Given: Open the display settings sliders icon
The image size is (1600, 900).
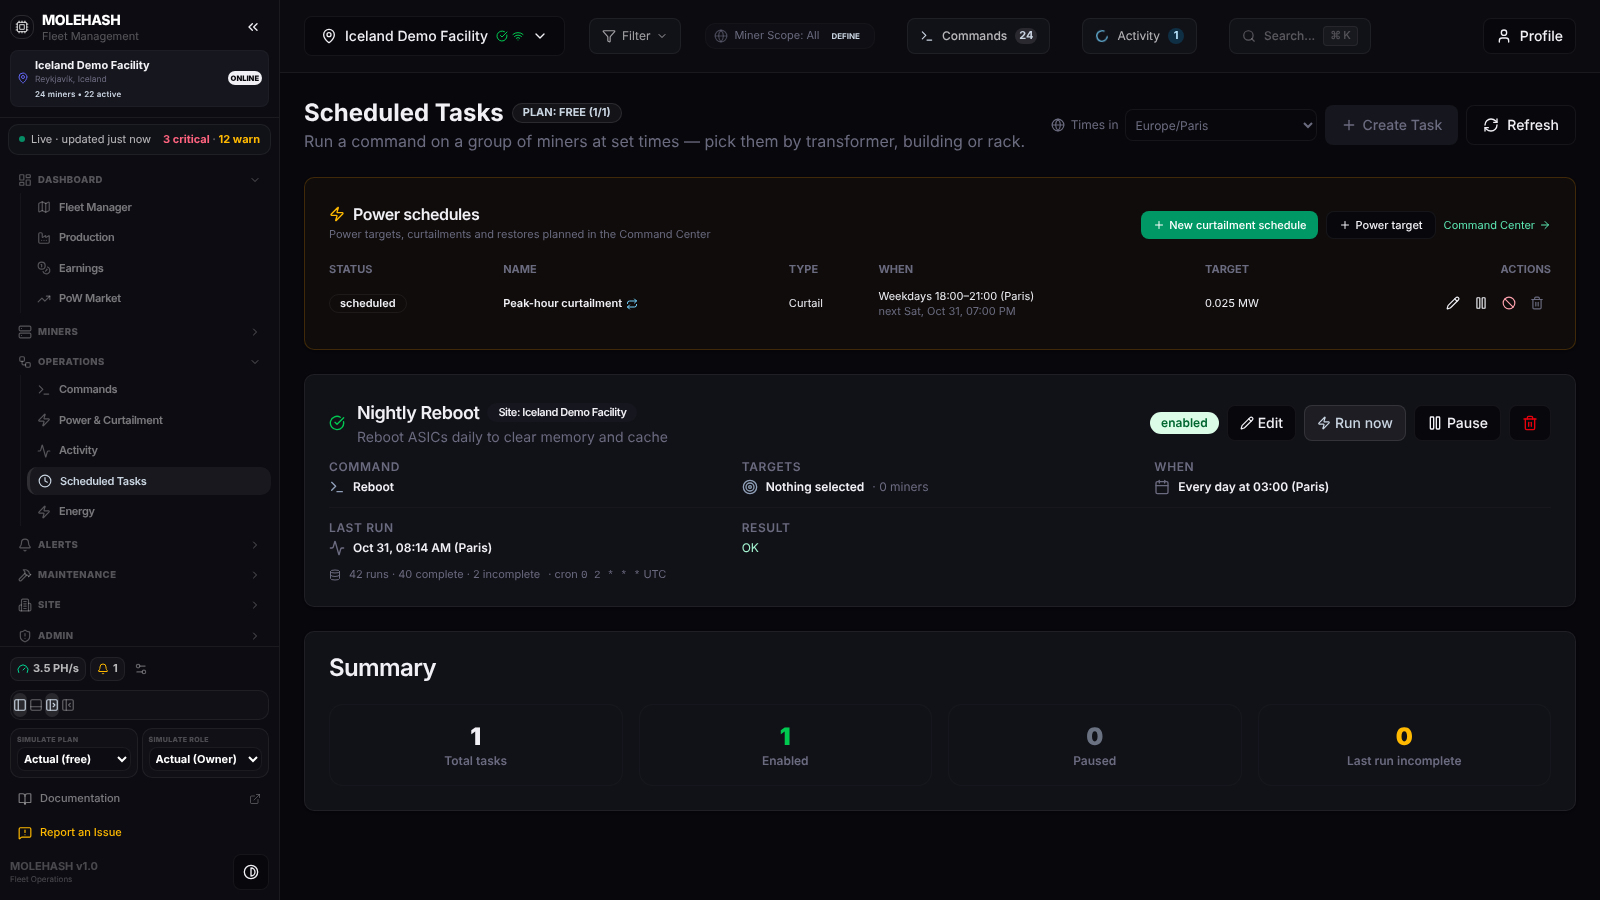Looking at the screenshot, I should click(x=141, y=669).
